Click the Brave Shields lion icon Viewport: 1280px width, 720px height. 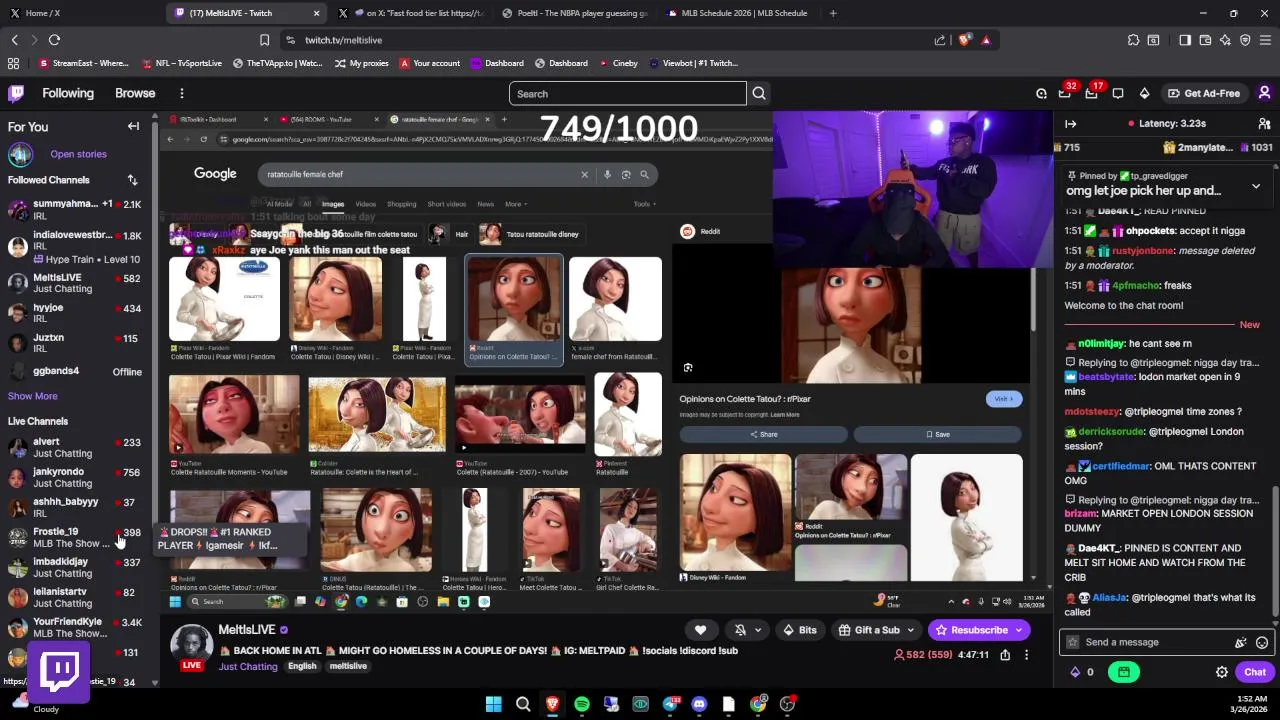(x=964, y=40)
